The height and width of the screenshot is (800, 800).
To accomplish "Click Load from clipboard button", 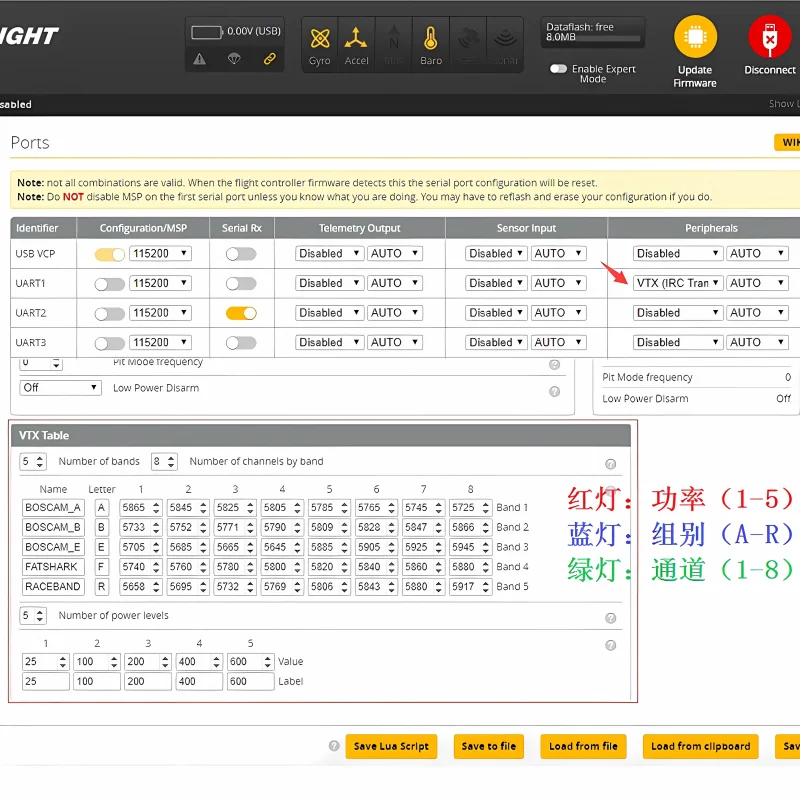I will click(x=701, y=746).
